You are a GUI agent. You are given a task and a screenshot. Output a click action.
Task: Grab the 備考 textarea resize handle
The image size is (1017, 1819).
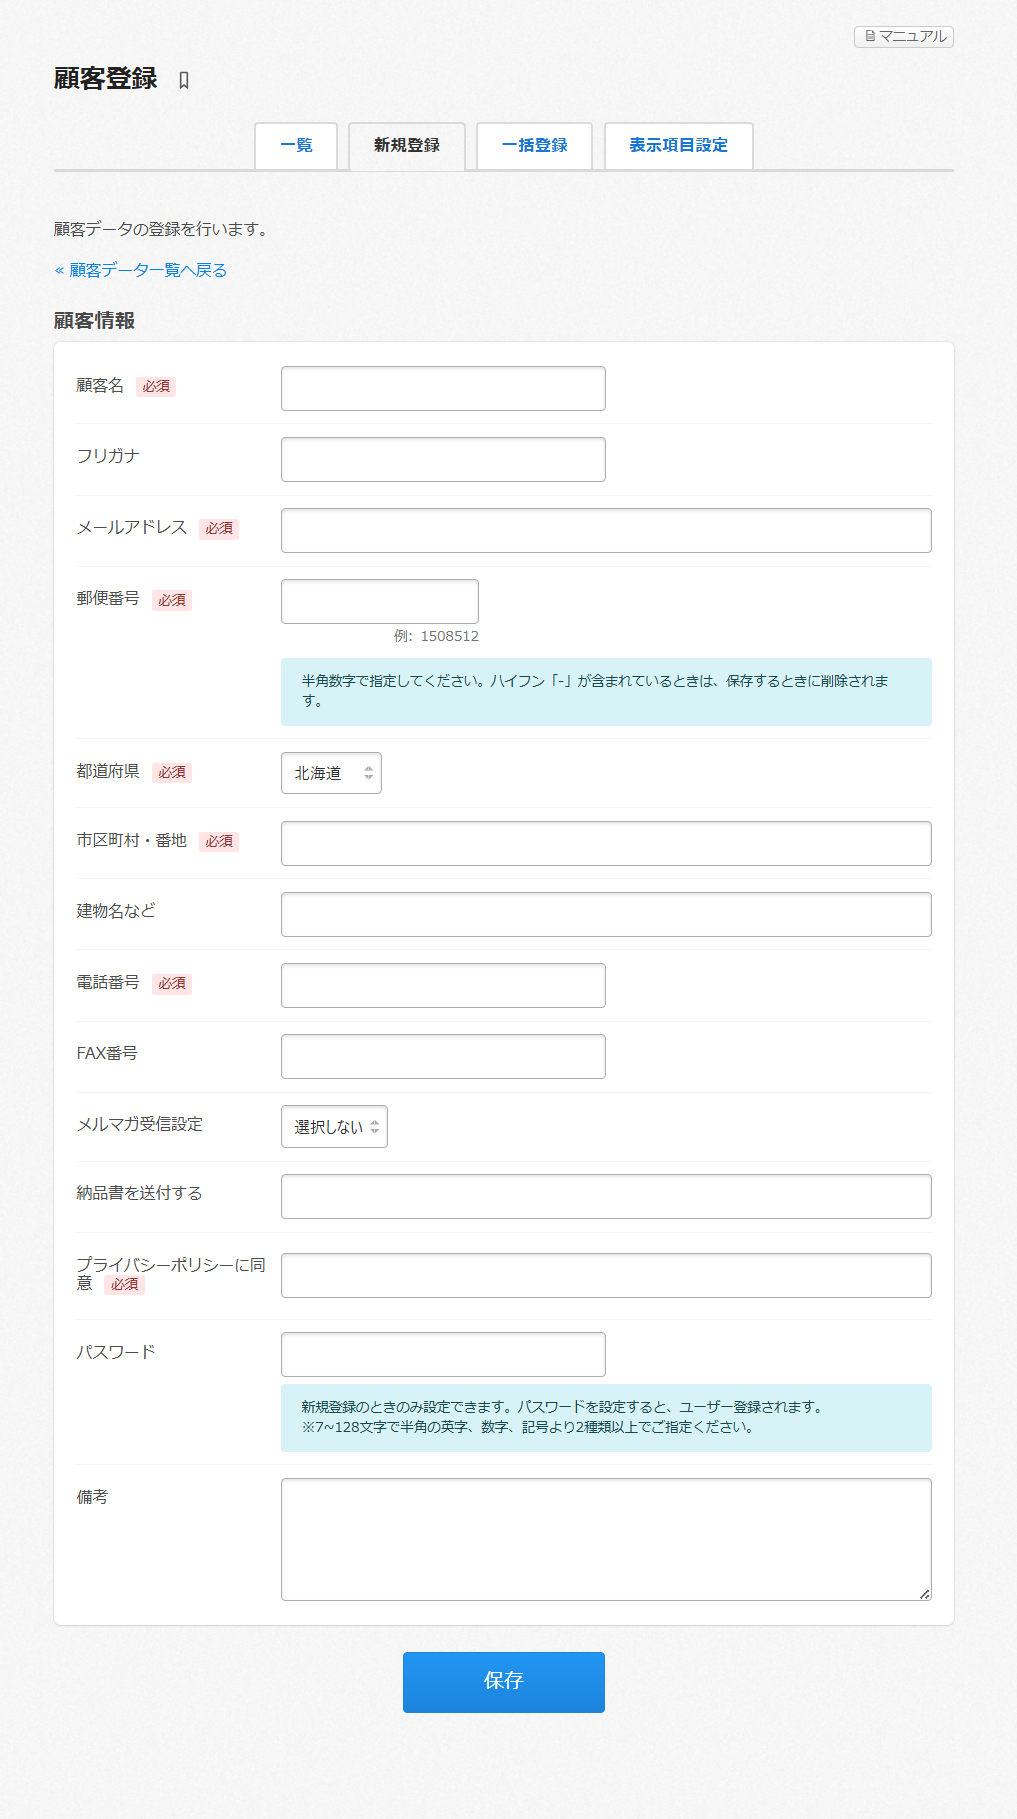[x=924, y=1594]
